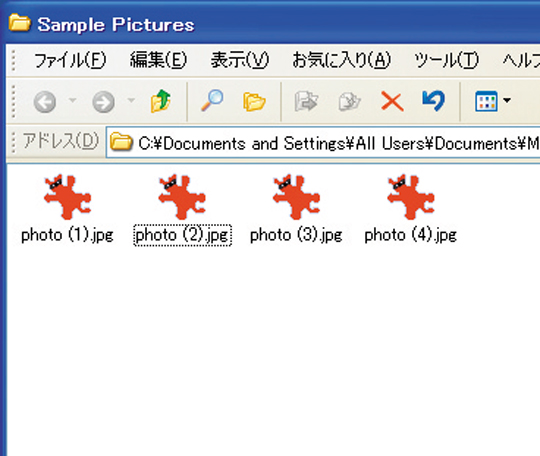Click the Forward navigation arrow button
Screen dimensions: 540x456
(103, 102)
